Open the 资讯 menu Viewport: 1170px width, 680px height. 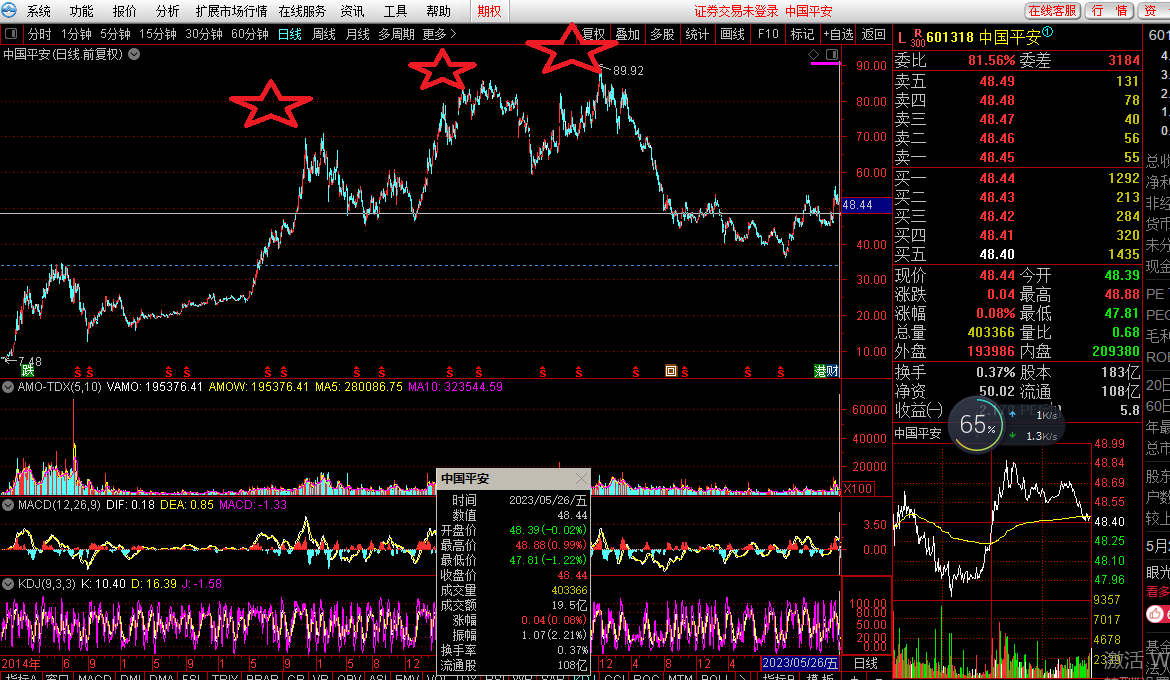(x=352, y=11)
